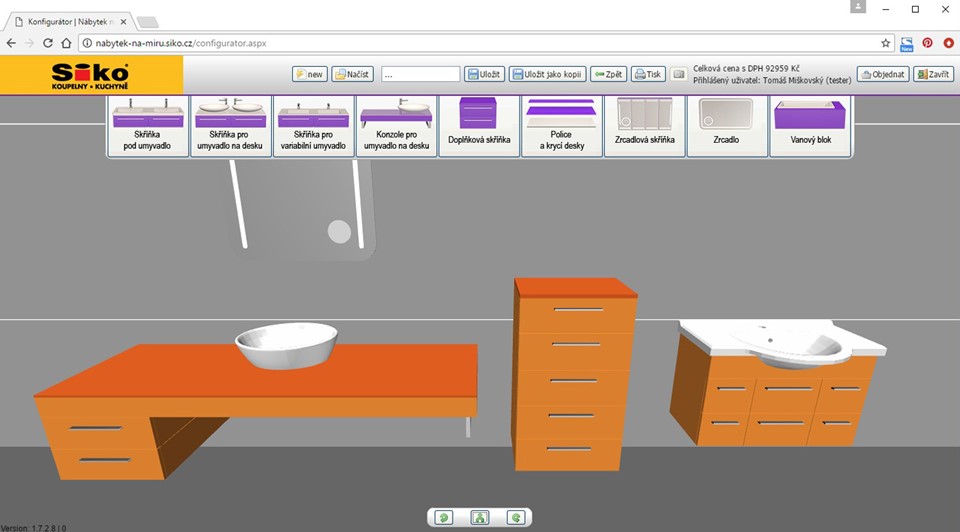The height and width of the screenshot is (532, 960).
Task: Click the small icon next to Tisk
Action: (x=678, y=74)
